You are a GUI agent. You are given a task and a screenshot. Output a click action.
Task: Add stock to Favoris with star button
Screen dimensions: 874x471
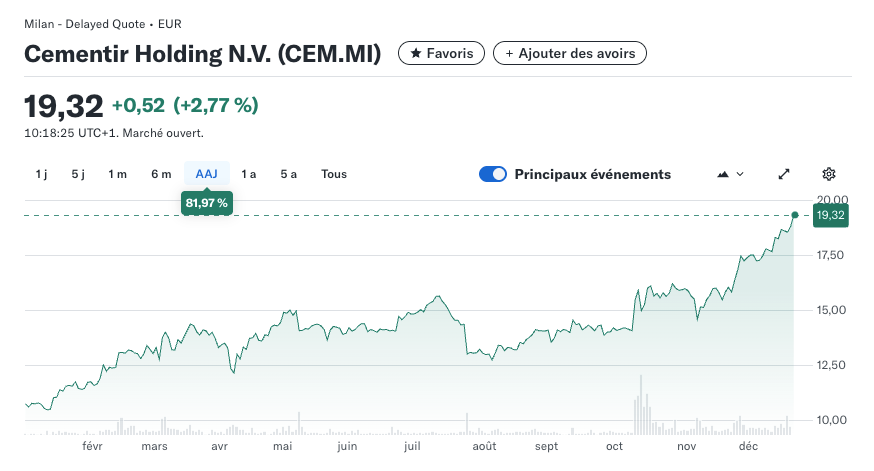441,53
